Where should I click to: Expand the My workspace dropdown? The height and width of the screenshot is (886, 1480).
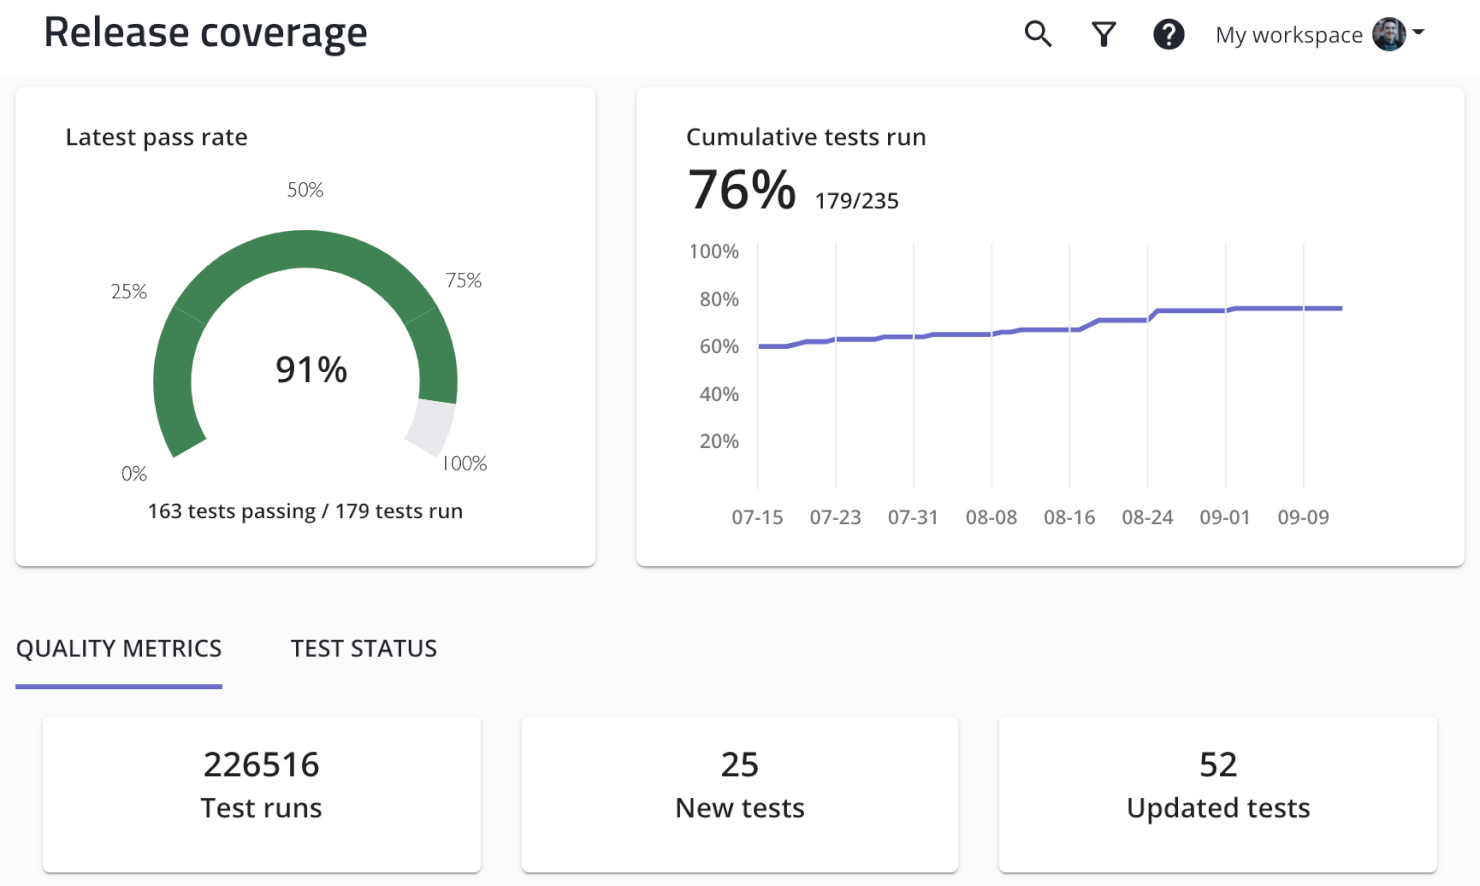click(1288, 34)
